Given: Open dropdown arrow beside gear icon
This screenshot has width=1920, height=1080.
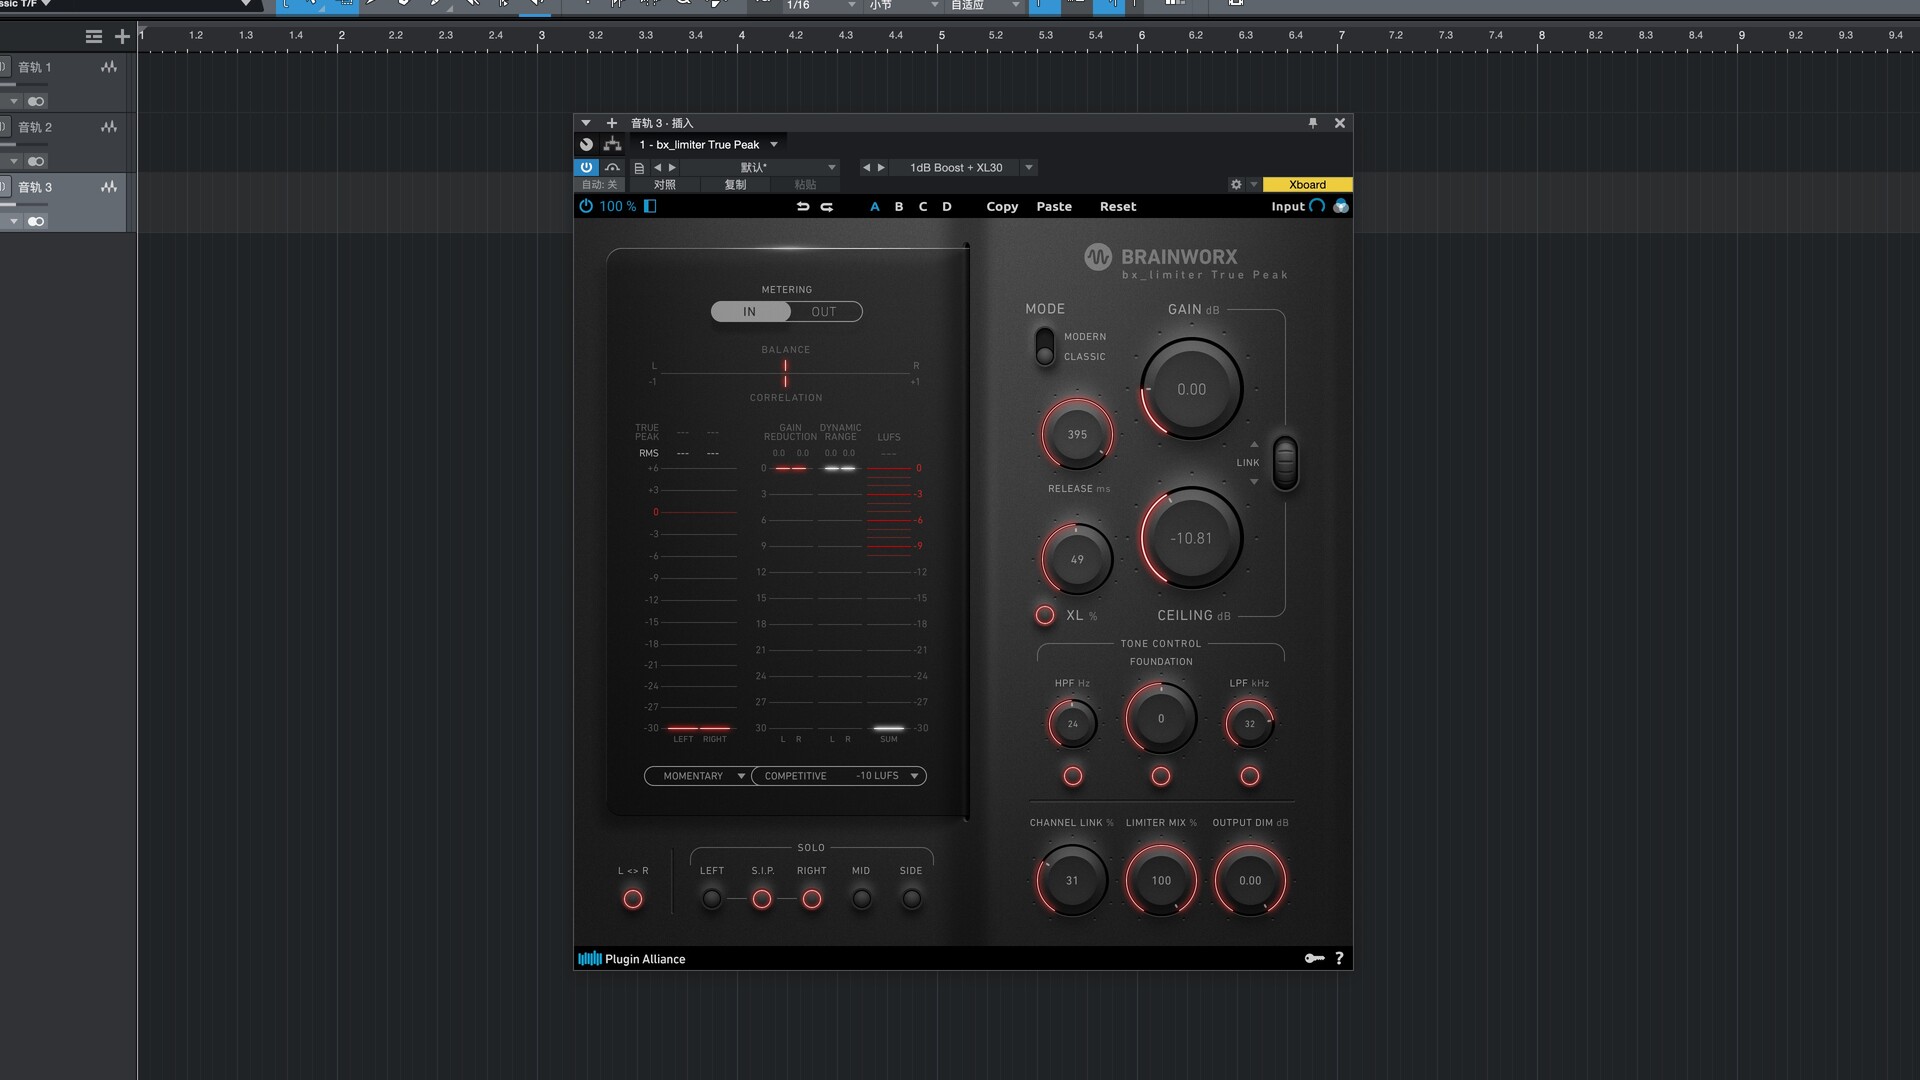Looking at the screenshot, I should pos(1253,185).
